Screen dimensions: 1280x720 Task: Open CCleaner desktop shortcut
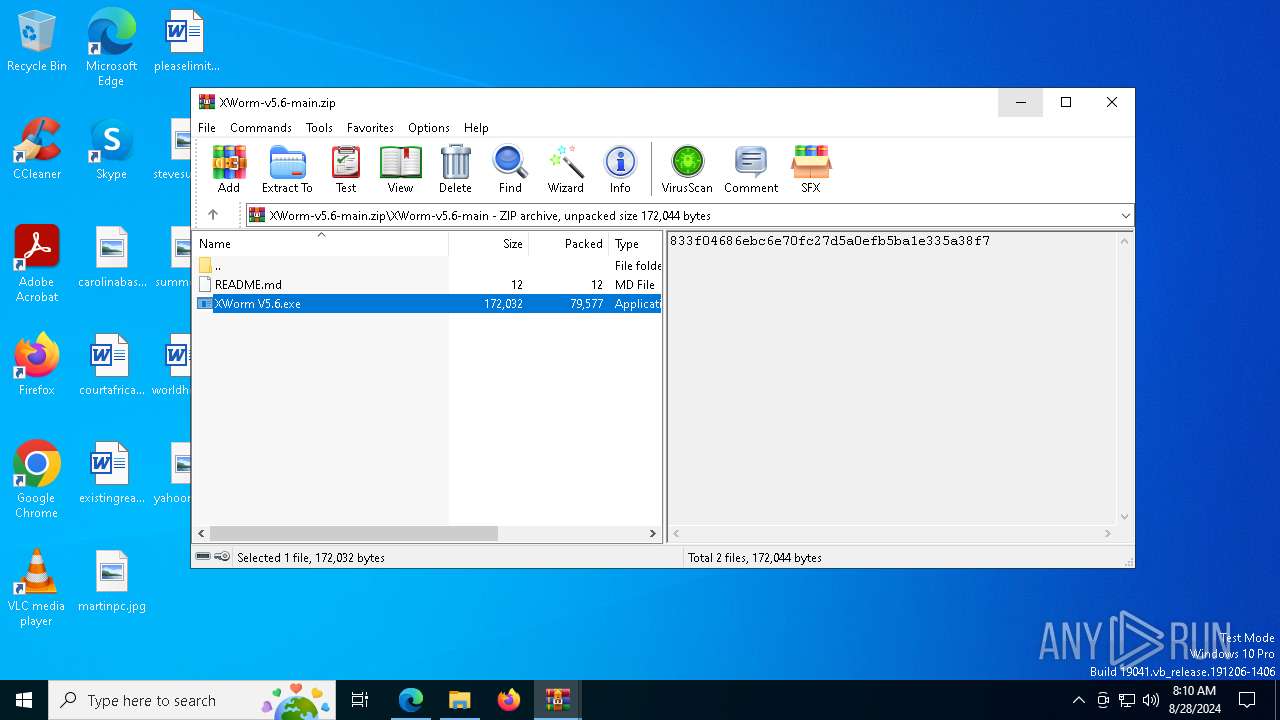(x=37, y=149)
